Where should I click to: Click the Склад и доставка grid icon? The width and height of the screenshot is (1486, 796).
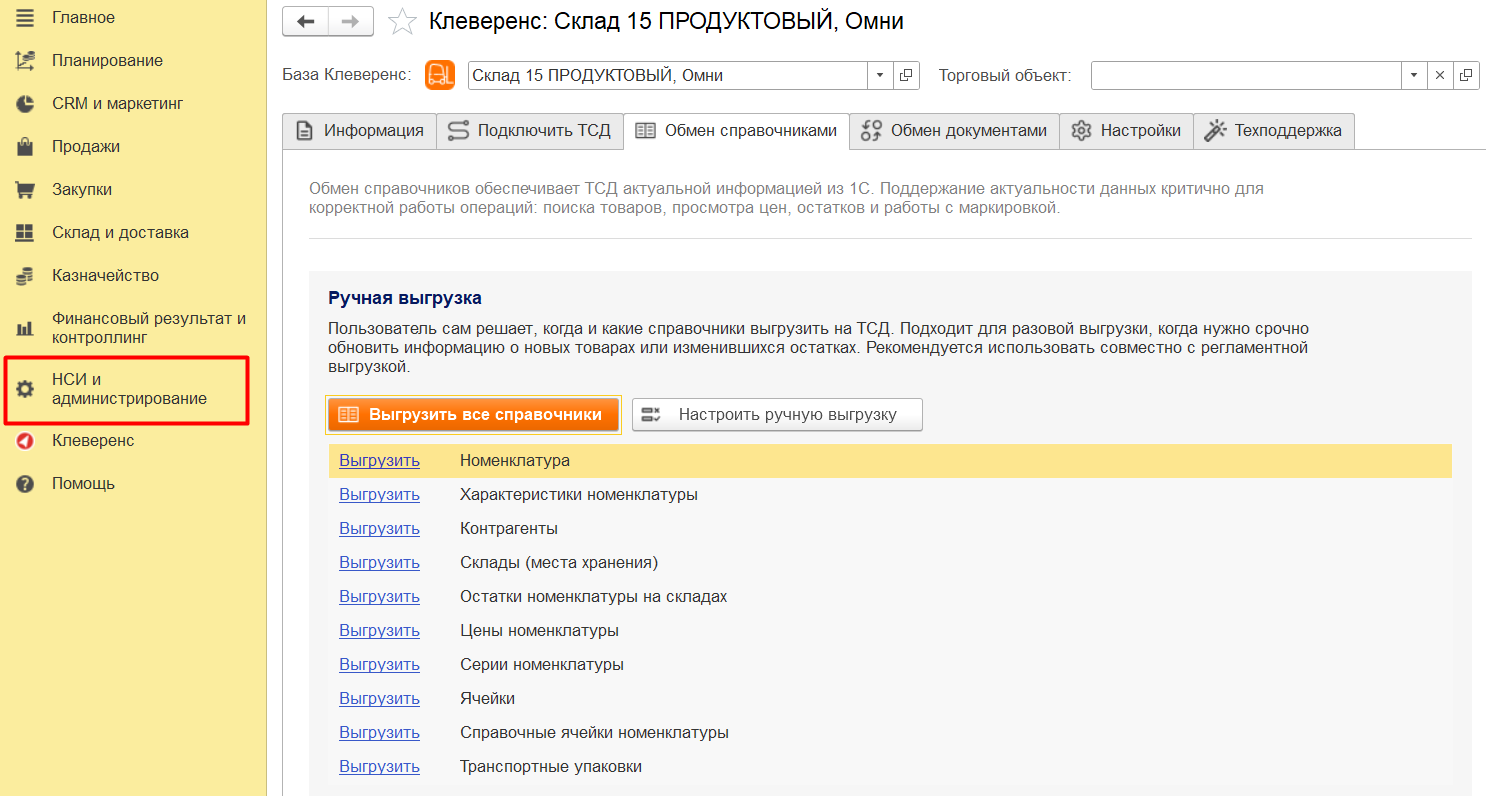point(25,233)
